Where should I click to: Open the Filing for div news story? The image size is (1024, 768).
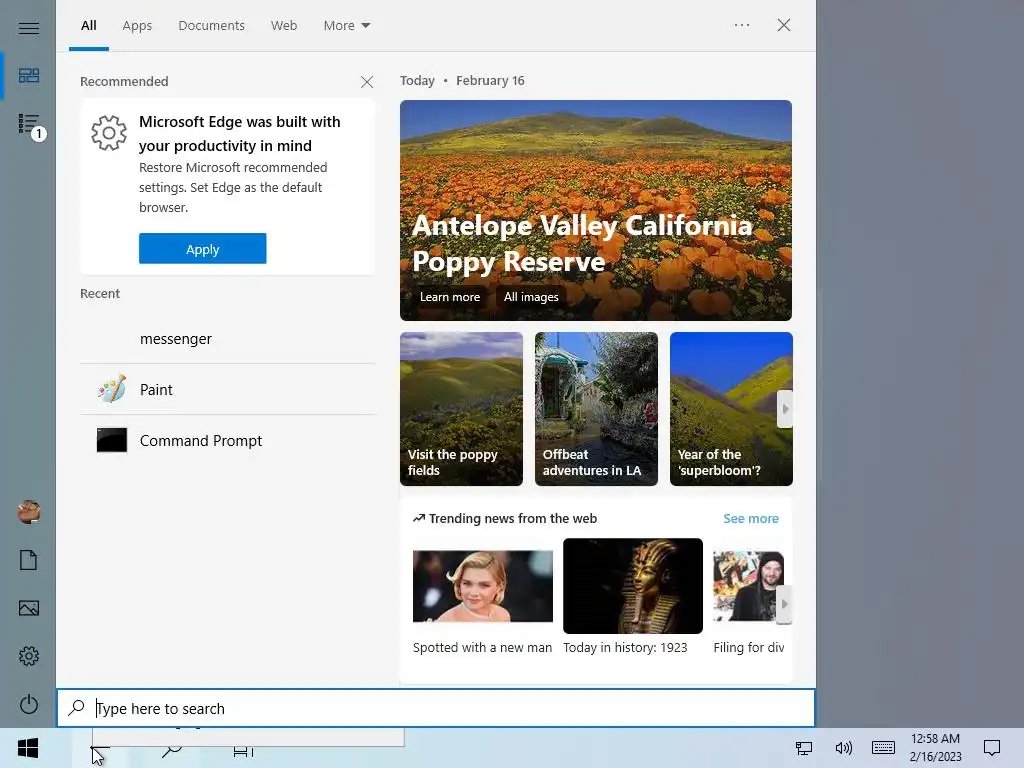click(749, 602)
